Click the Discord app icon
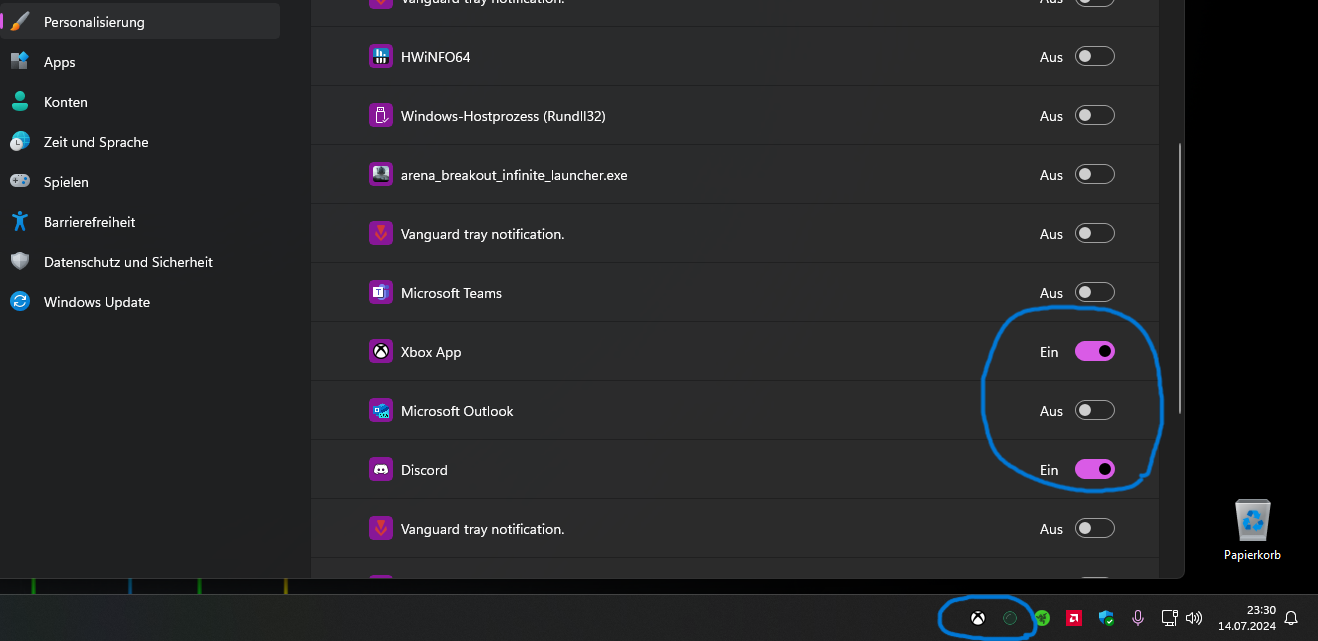Viewport: 1318px width, 641px height. coord(381,469)
